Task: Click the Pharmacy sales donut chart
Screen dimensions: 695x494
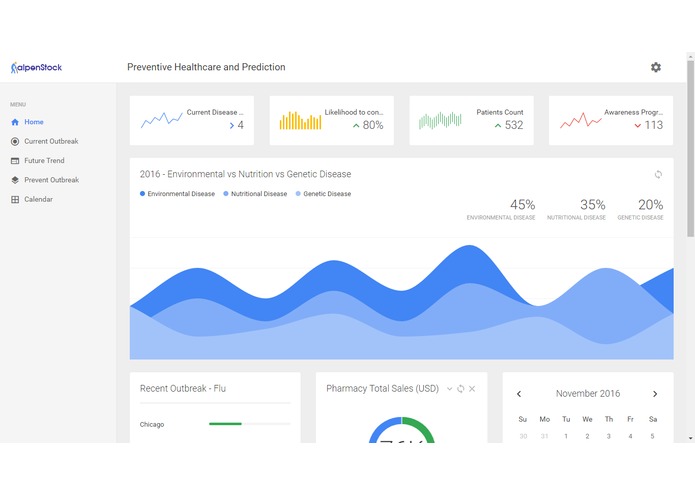Action: (x=402, y=430)
